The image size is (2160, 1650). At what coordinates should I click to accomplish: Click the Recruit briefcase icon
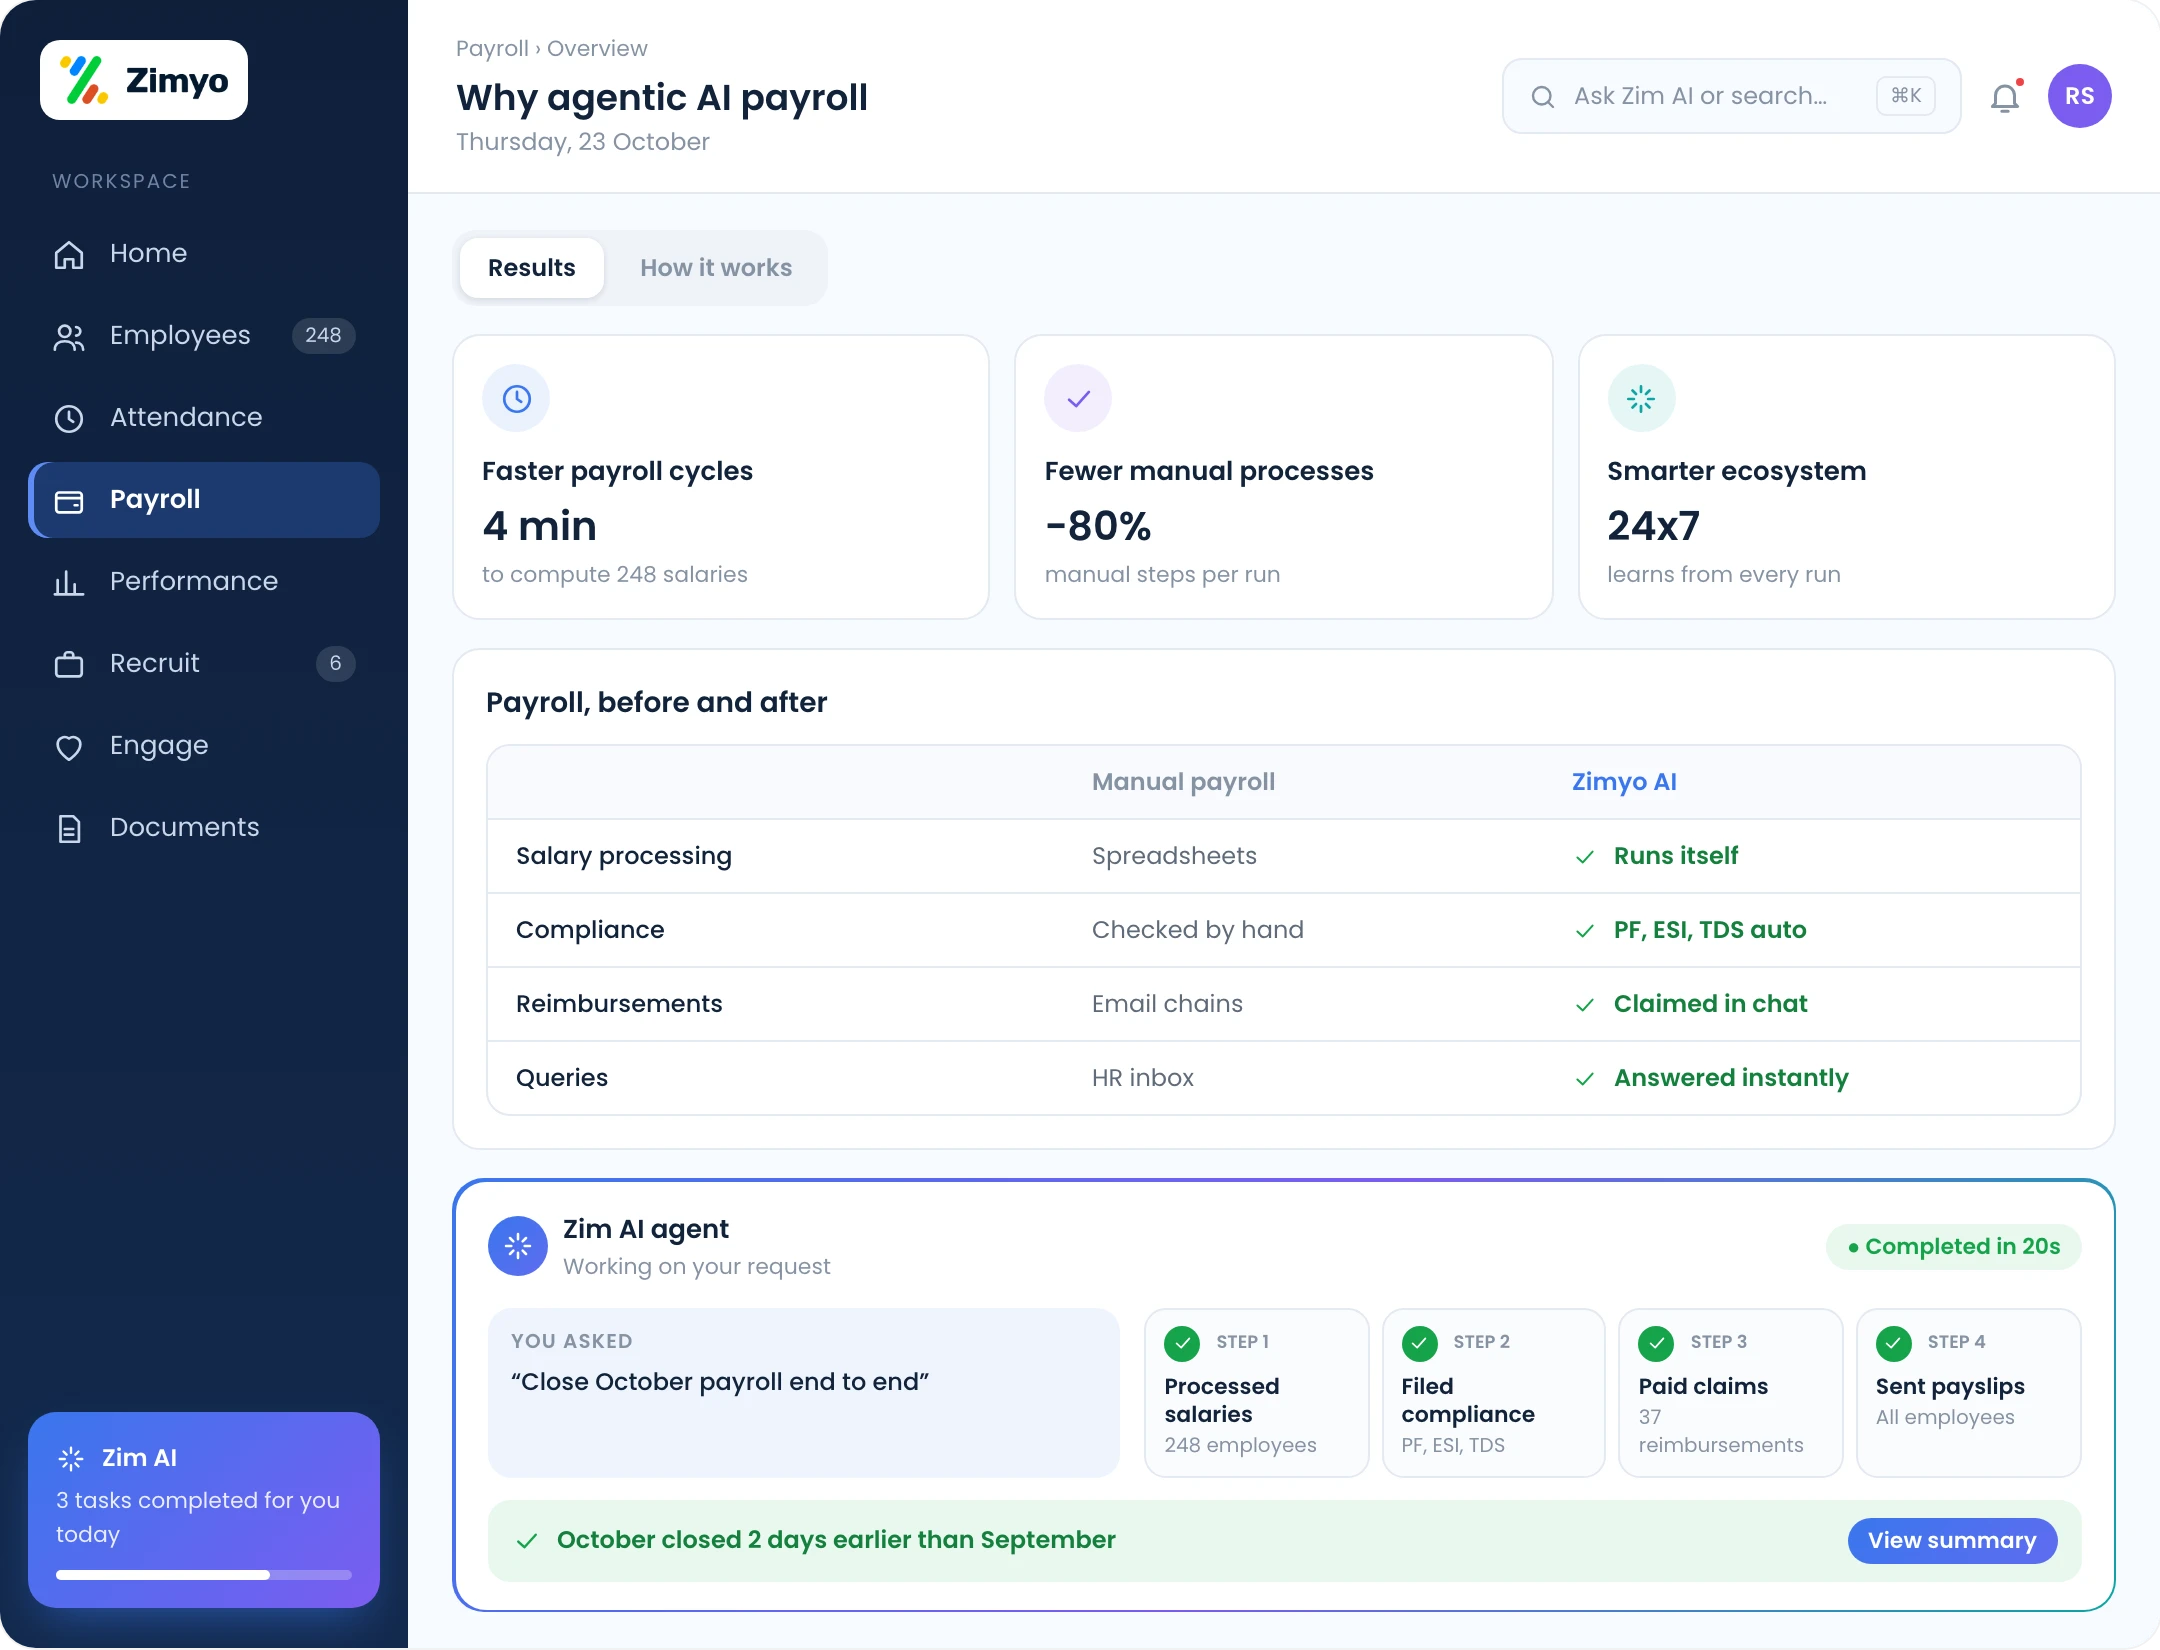coord(69,664)
